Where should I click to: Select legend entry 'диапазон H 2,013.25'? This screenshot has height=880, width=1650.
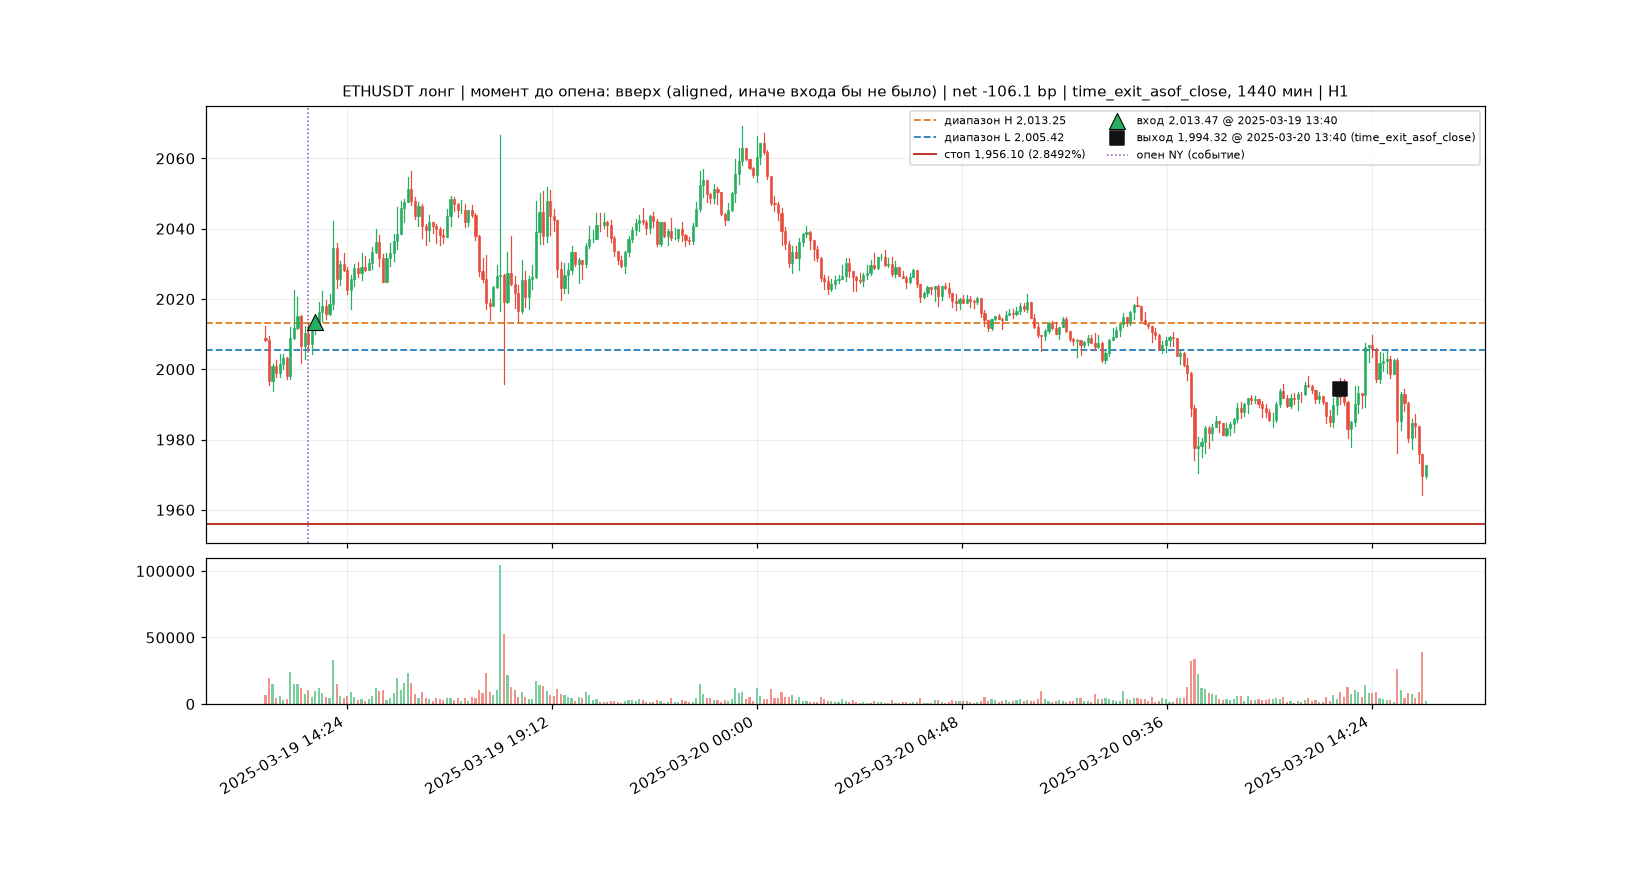pyautogui.click(x=1005, y=121)
